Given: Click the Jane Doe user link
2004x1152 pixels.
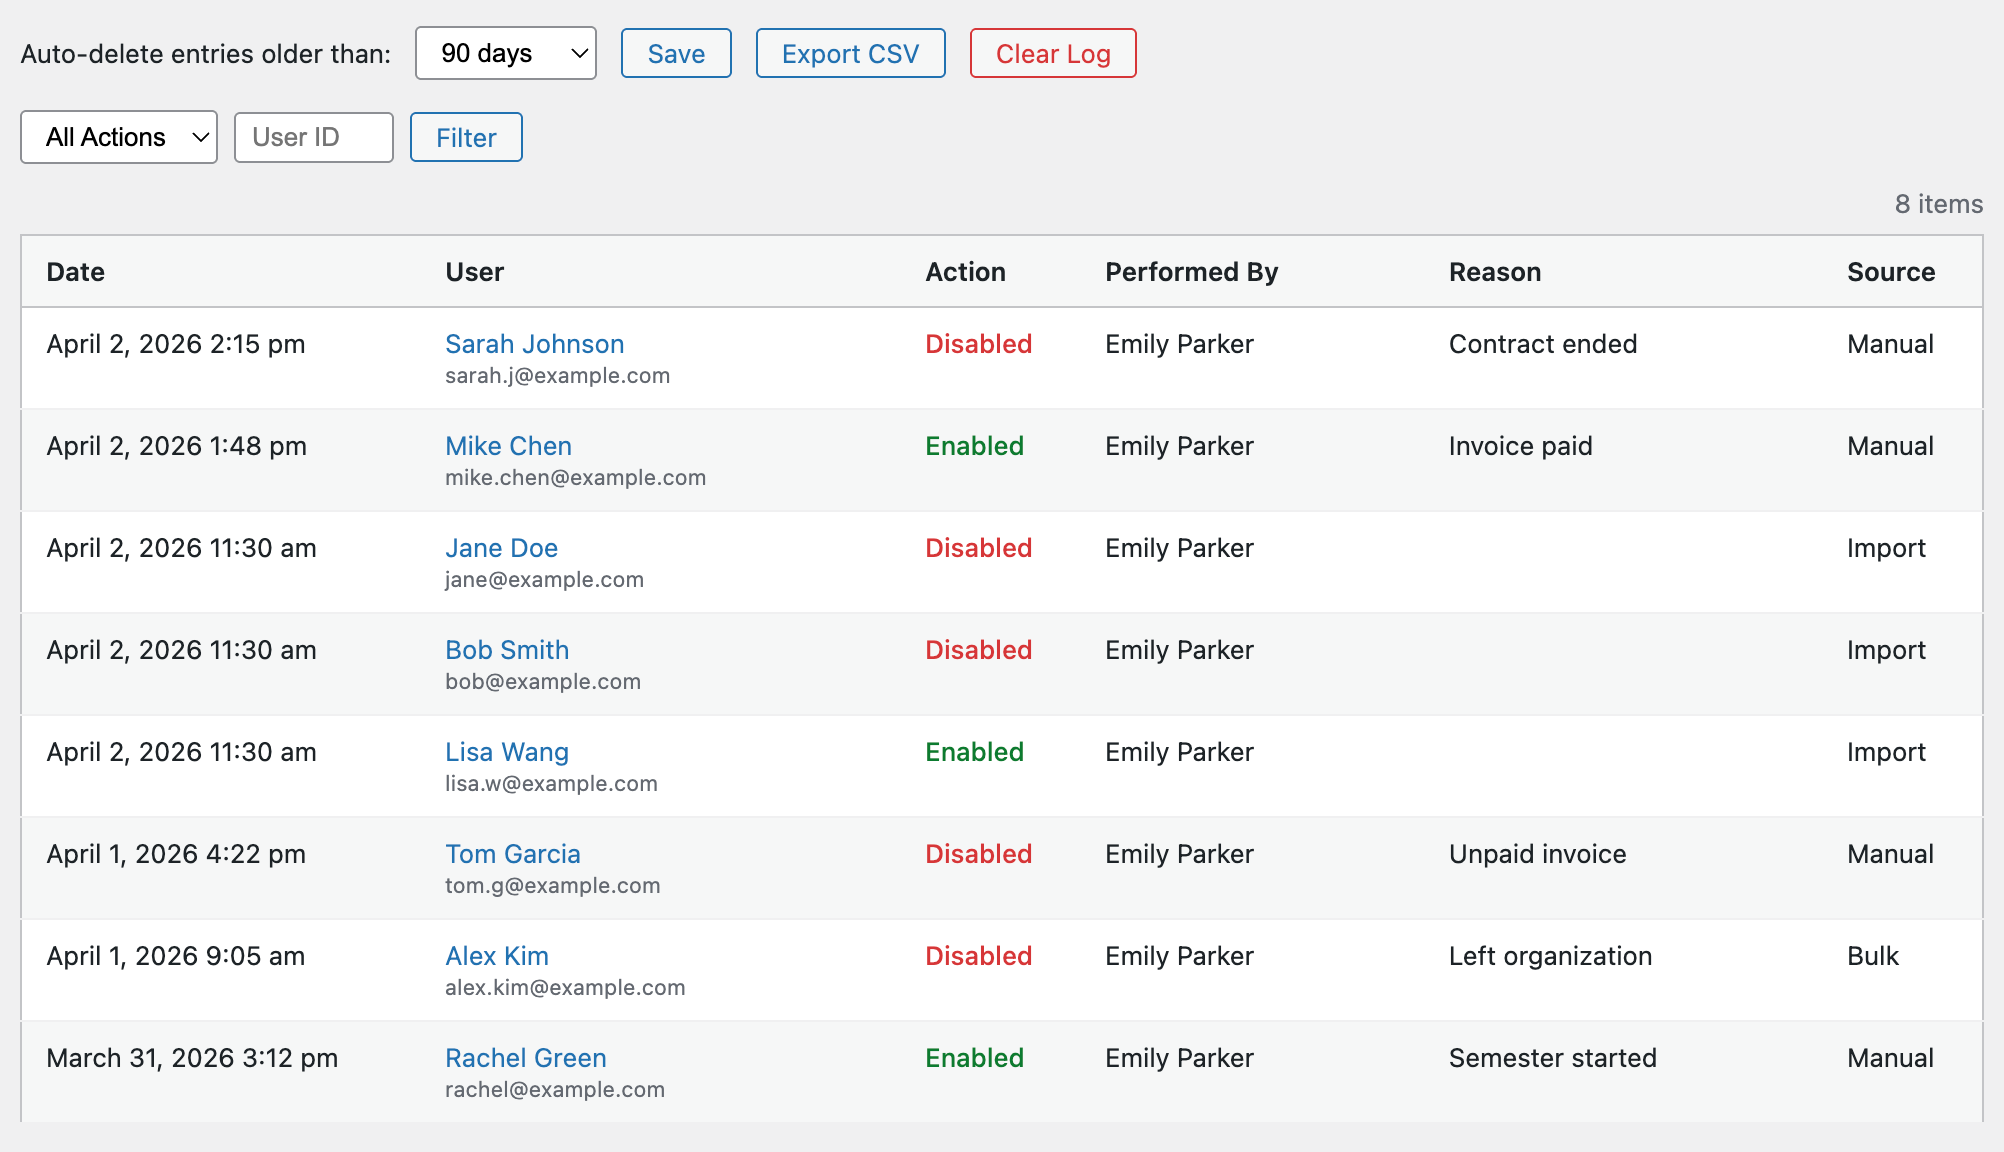Looking at the screenshot, I should [x=501, y=548].
